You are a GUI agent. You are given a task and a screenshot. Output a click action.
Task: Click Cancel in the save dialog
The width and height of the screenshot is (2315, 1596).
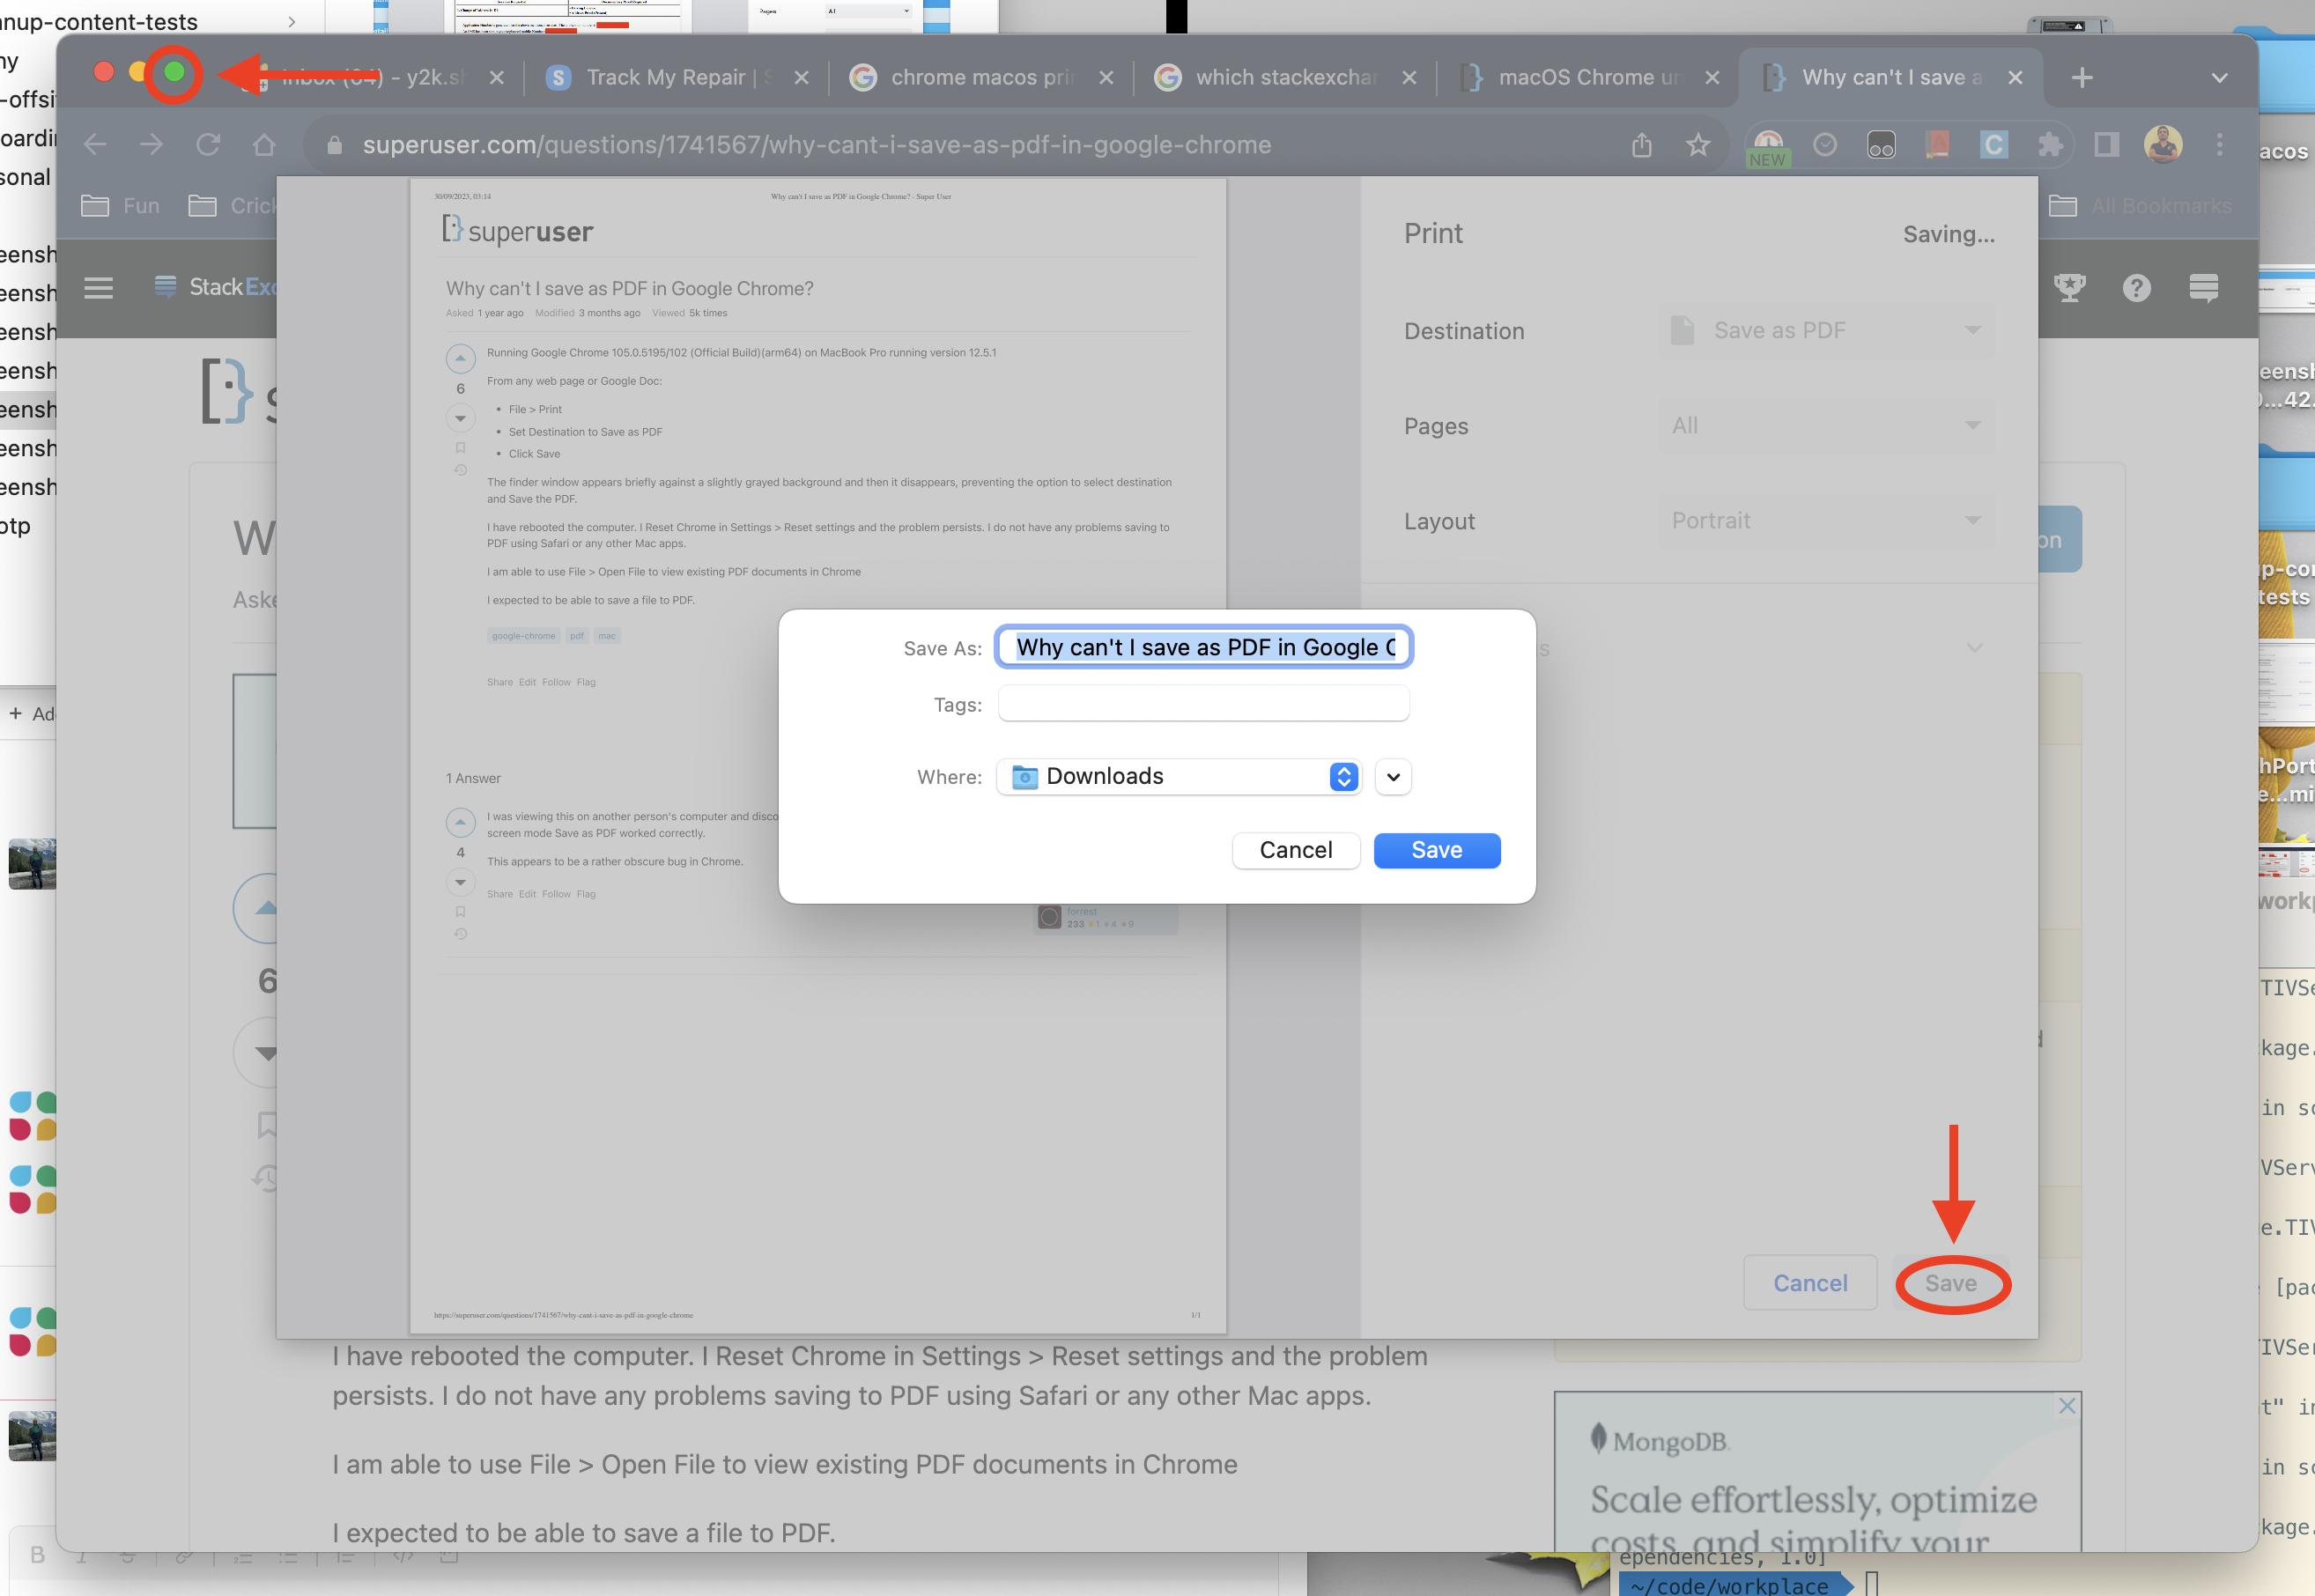point(1295,850)
